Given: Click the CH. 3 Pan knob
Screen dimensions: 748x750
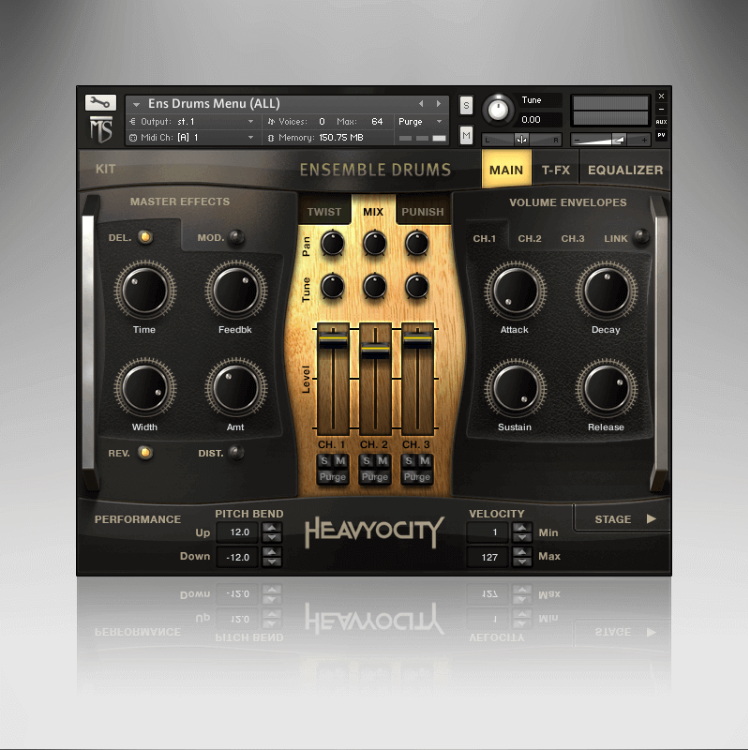Looking at the screenshot, I should click(417, 243).
